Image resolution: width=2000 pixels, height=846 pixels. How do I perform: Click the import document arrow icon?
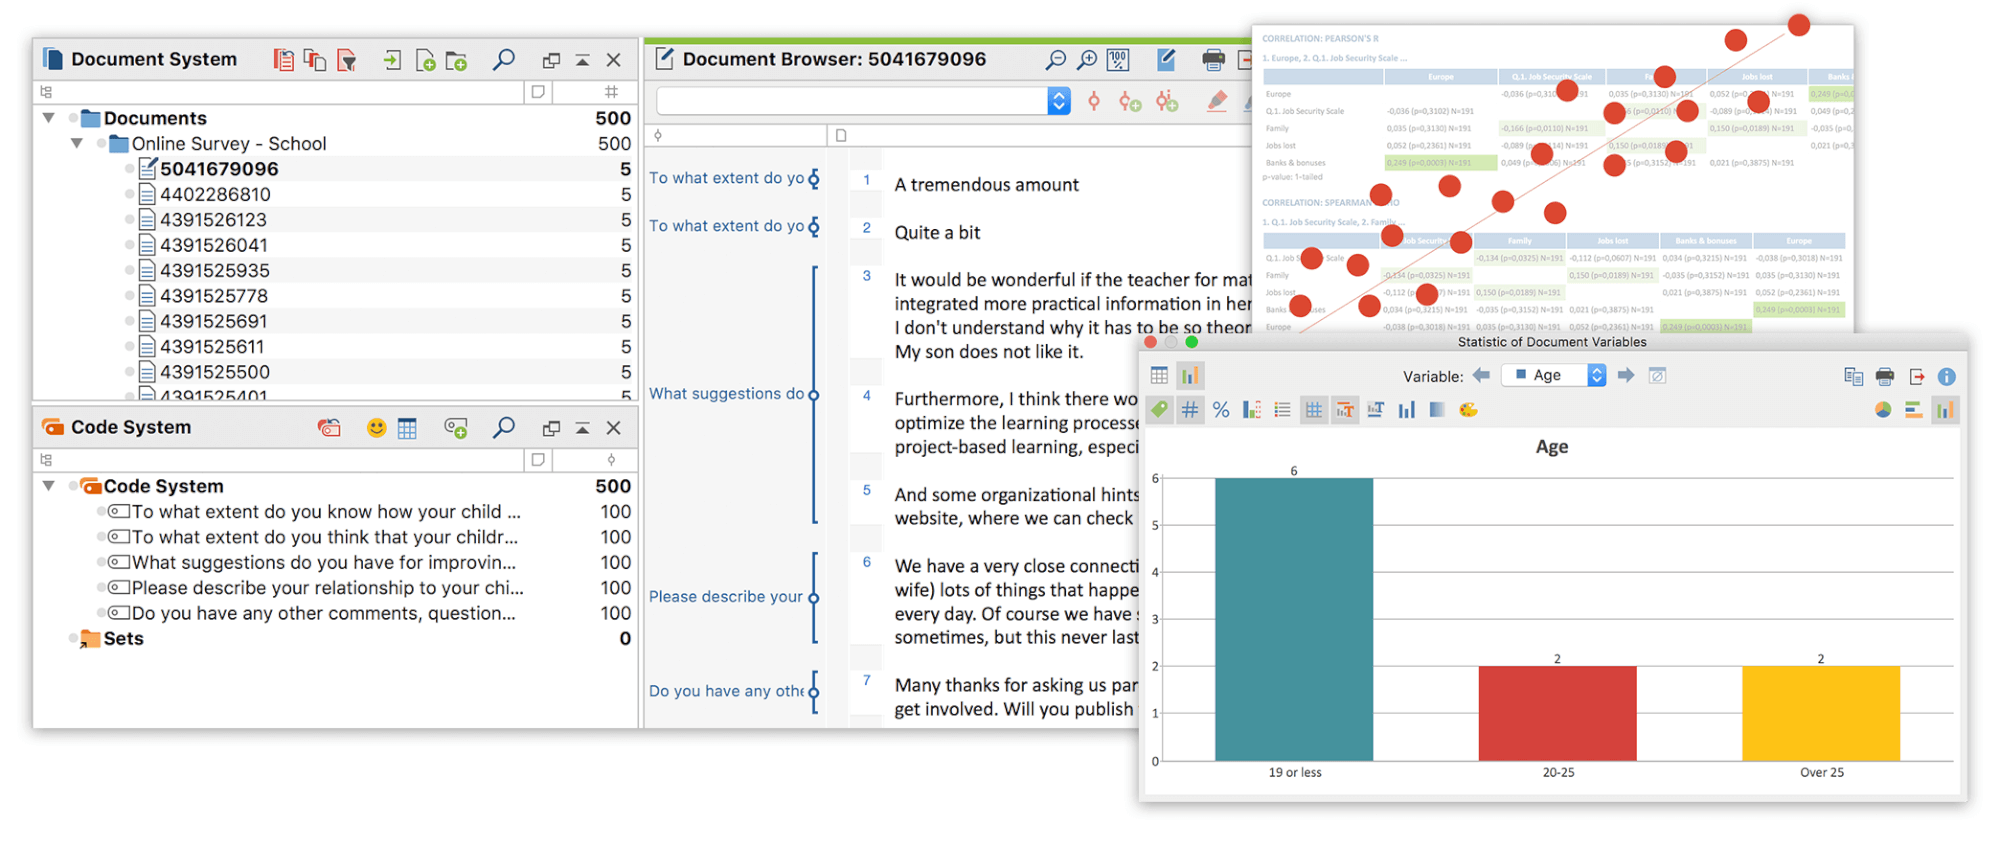tap(392, 61)
